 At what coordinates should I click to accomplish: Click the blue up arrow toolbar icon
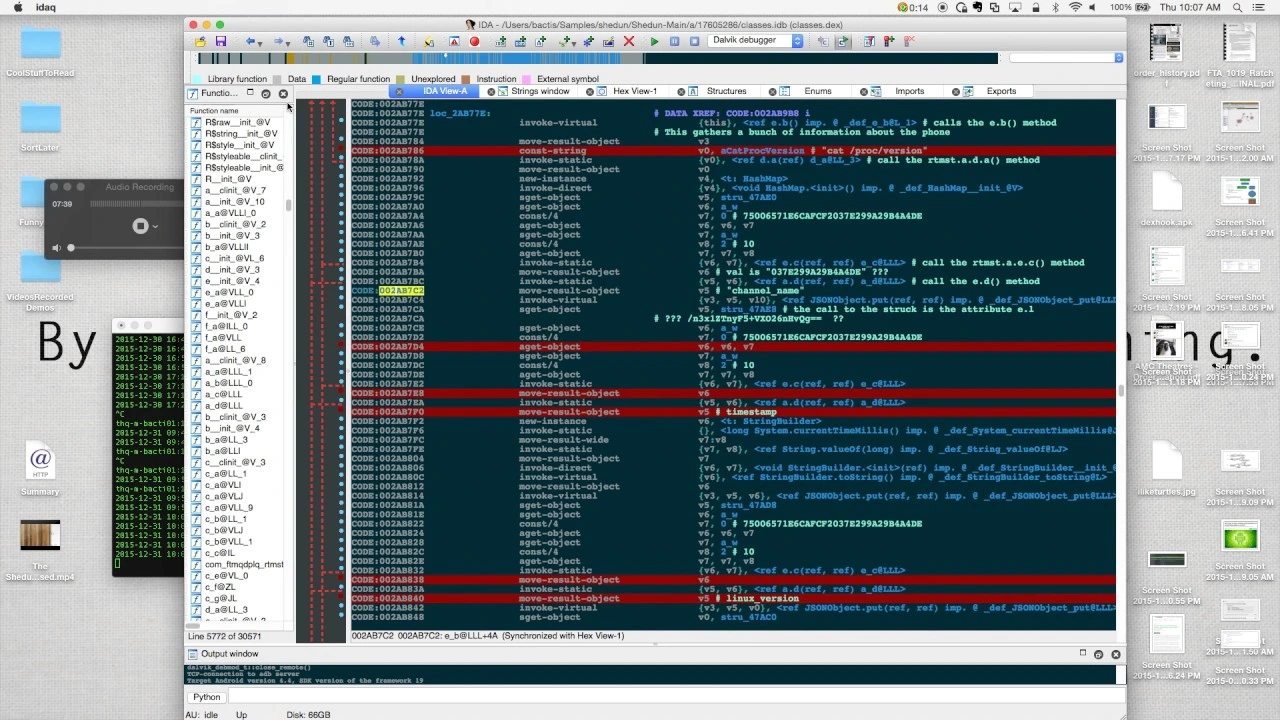[402, 42]
